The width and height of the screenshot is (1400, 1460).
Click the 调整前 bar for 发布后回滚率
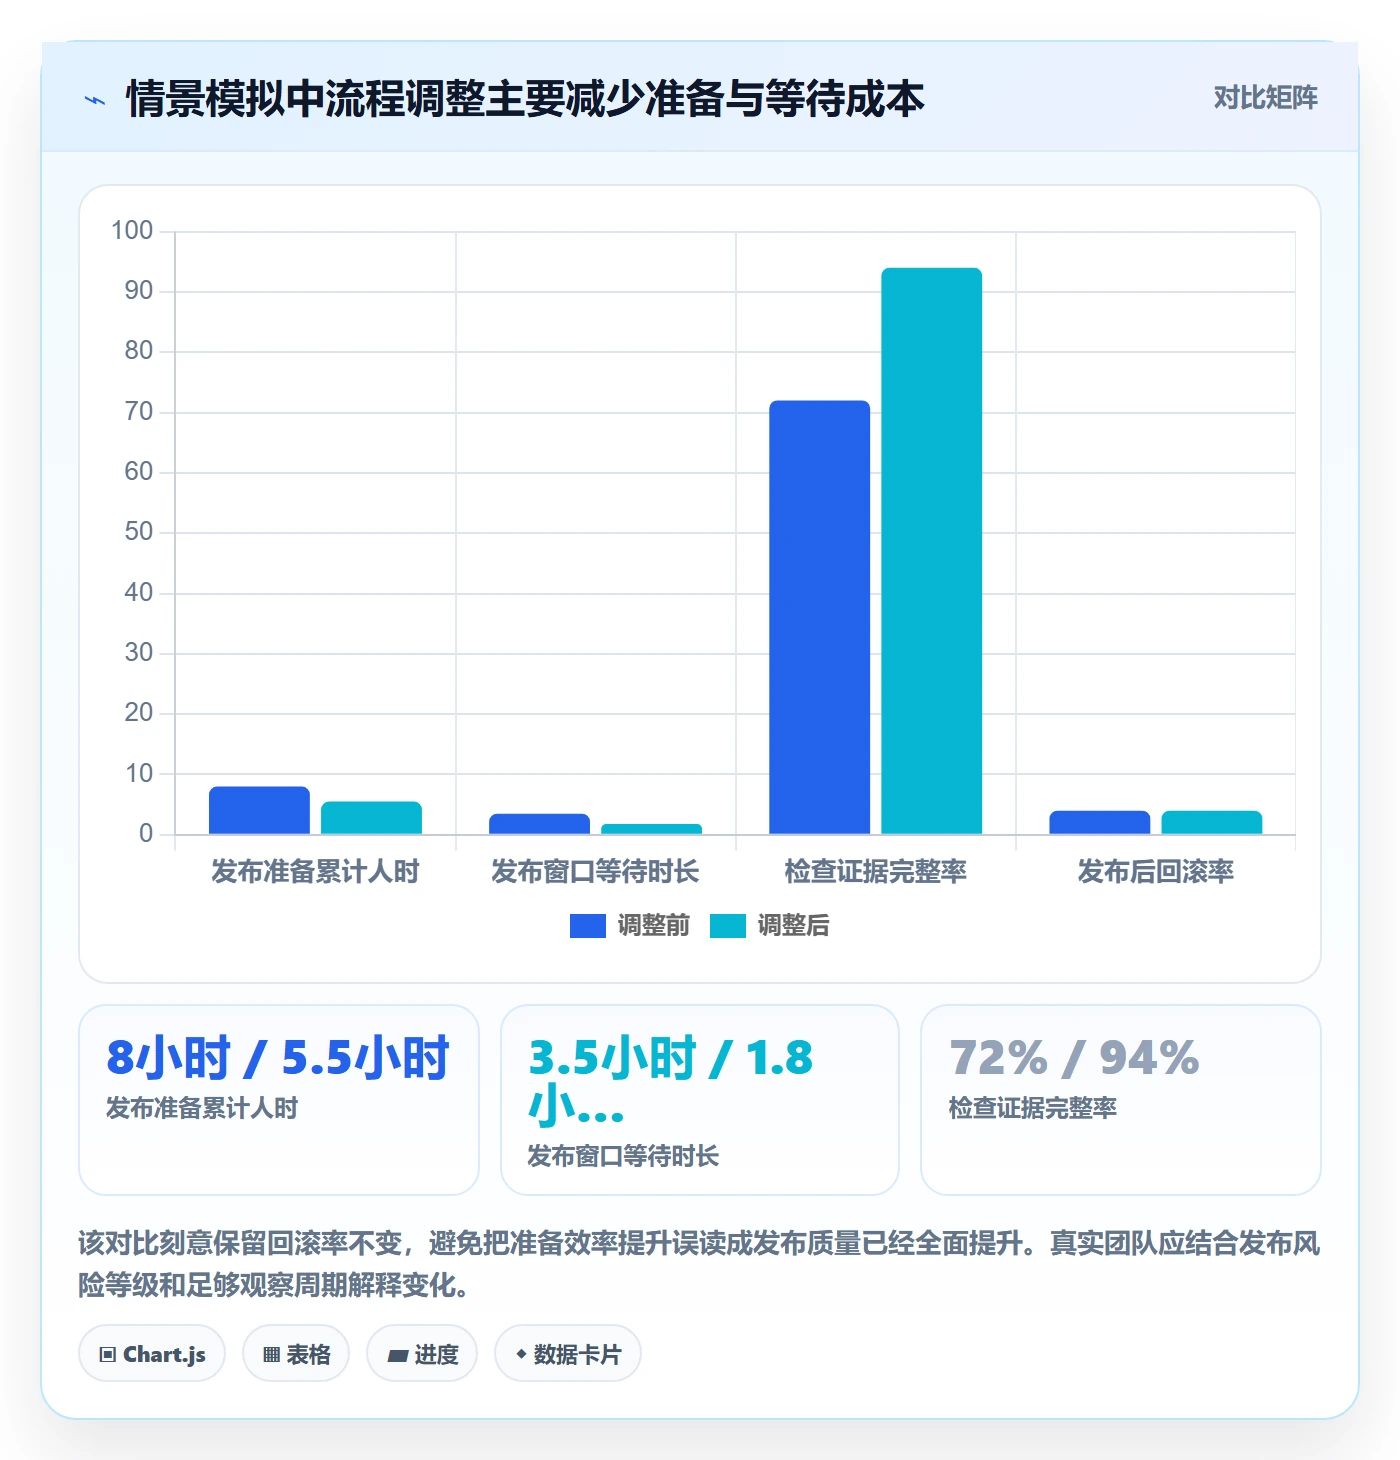(x=1099, y=822)
